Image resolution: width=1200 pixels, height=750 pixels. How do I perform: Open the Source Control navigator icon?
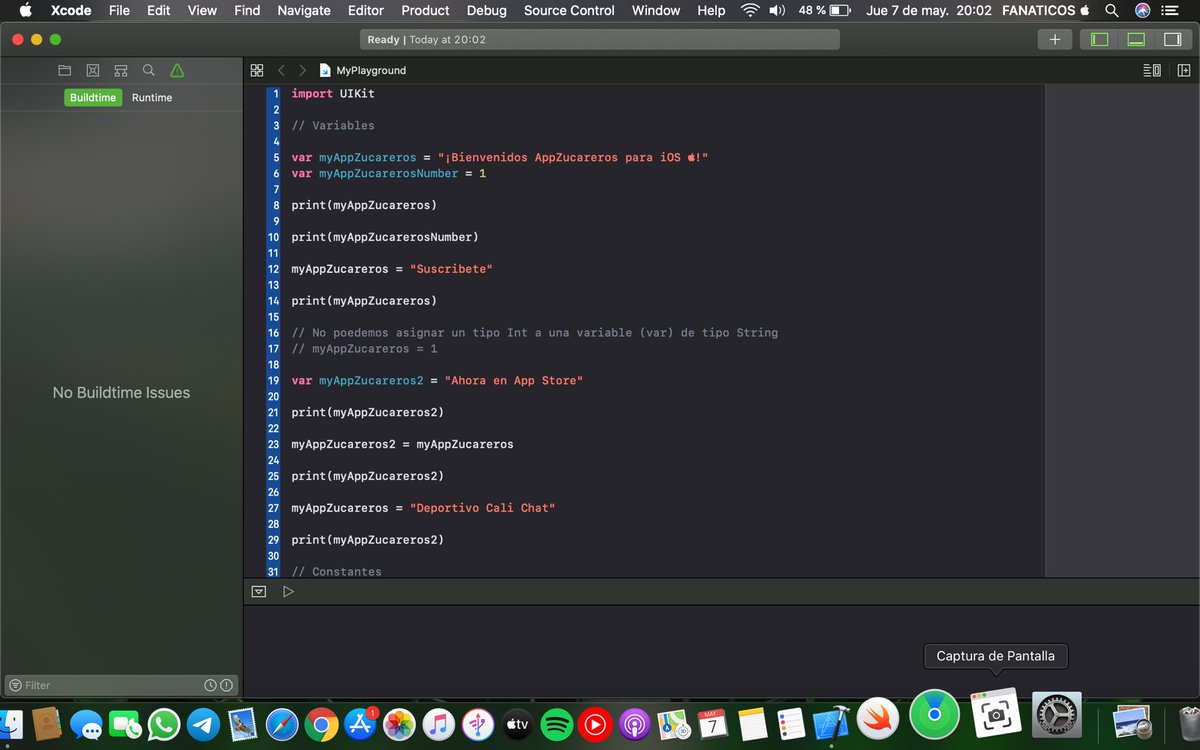pos(93,70)
